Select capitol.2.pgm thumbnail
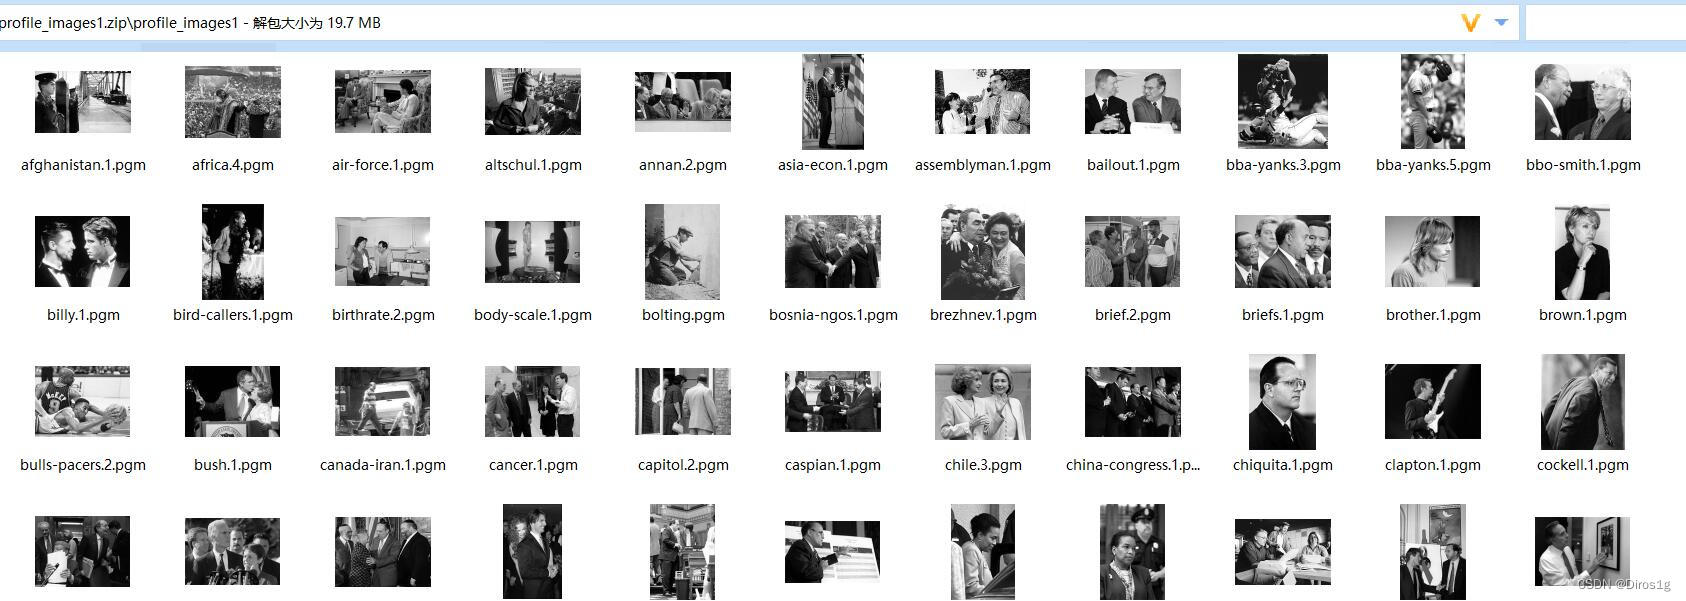 683,402
